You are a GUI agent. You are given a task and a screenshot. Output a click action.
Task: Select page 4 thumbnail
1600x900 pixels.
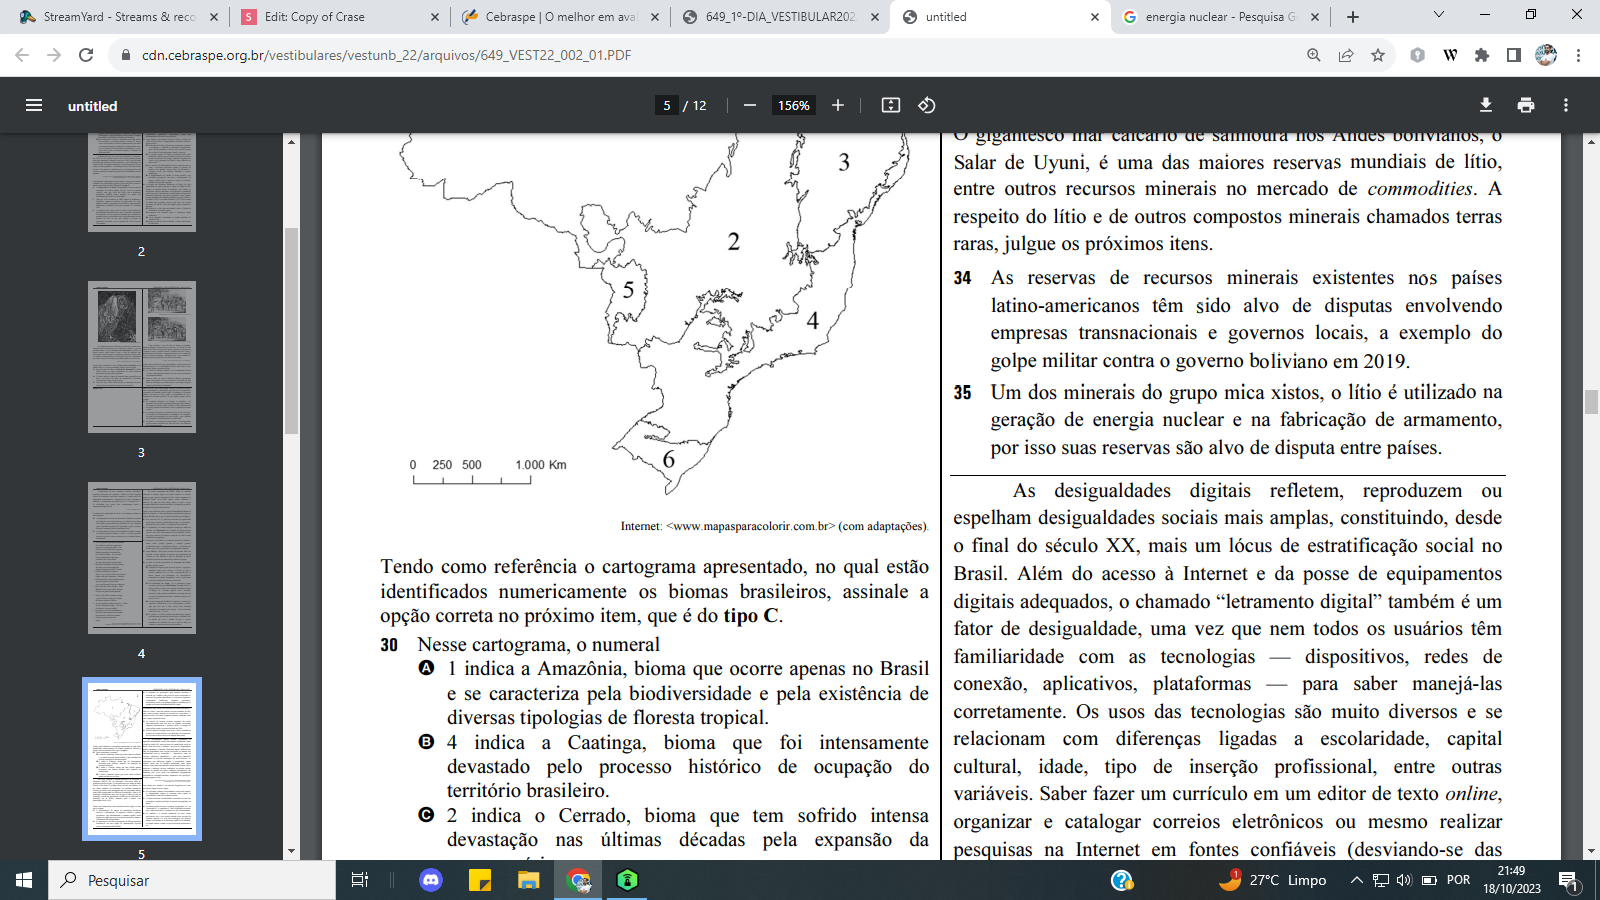point(142,558)
